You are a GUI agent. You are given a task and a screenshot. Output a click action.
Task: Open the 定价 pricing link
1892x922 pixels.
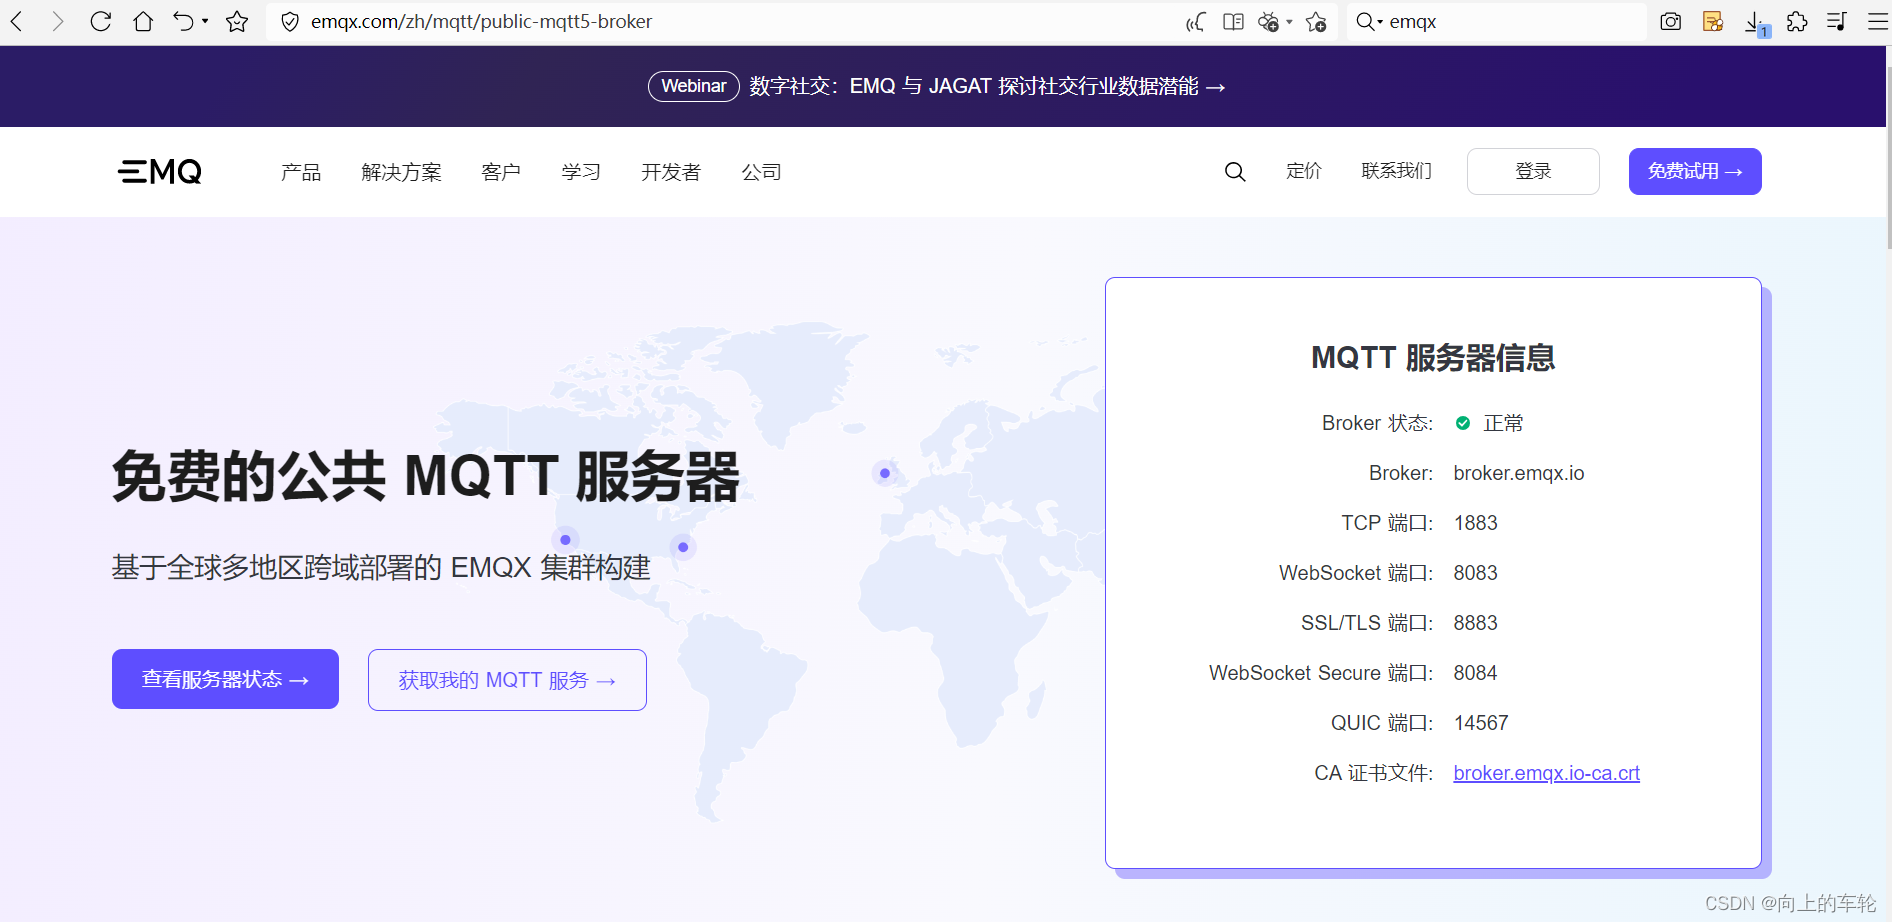click(1304, 171)
